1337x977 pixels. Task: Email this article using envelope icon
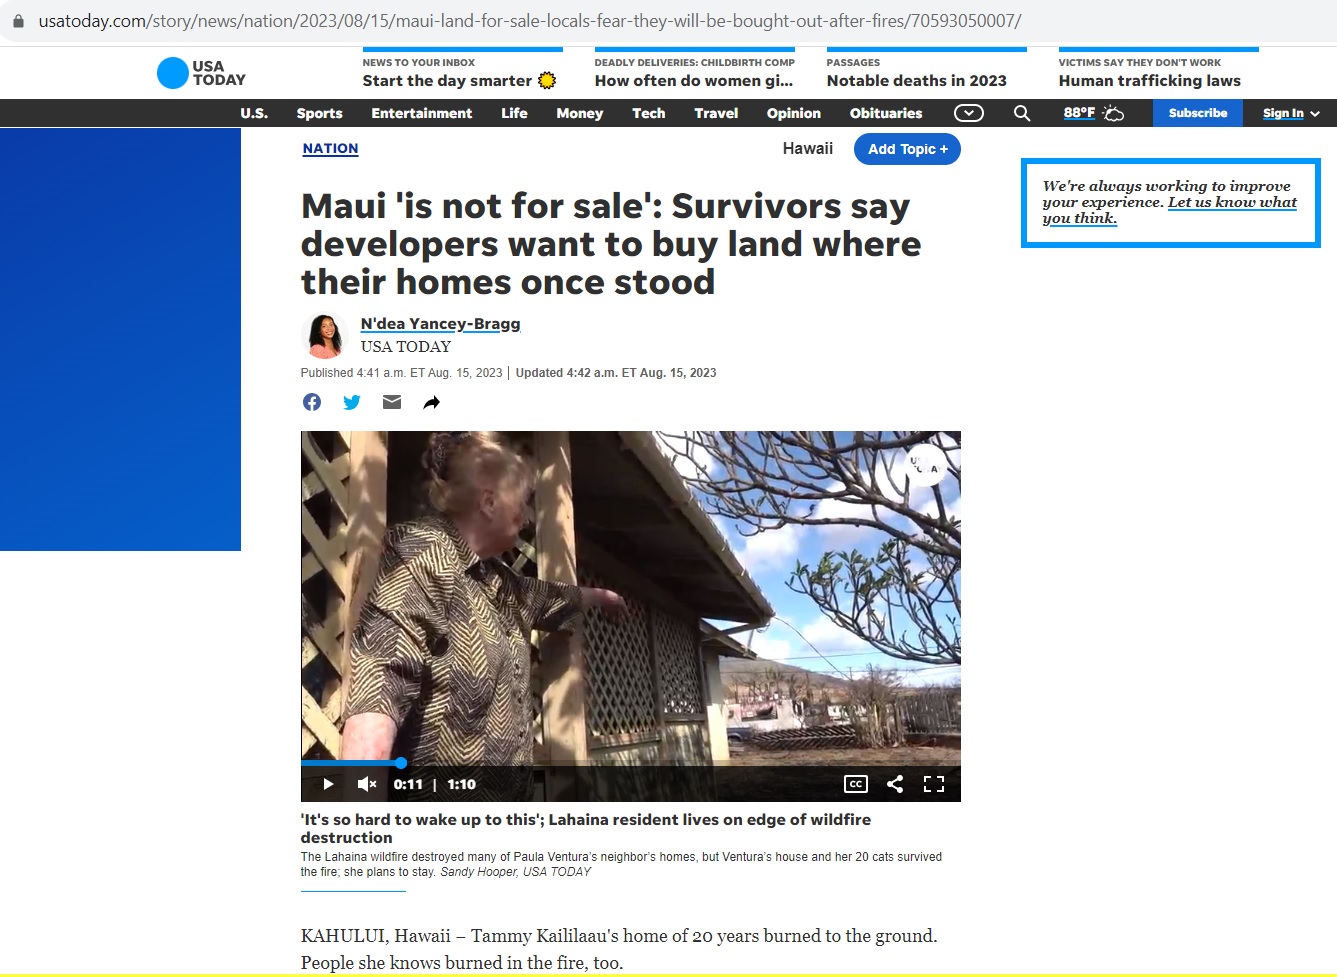392,402
